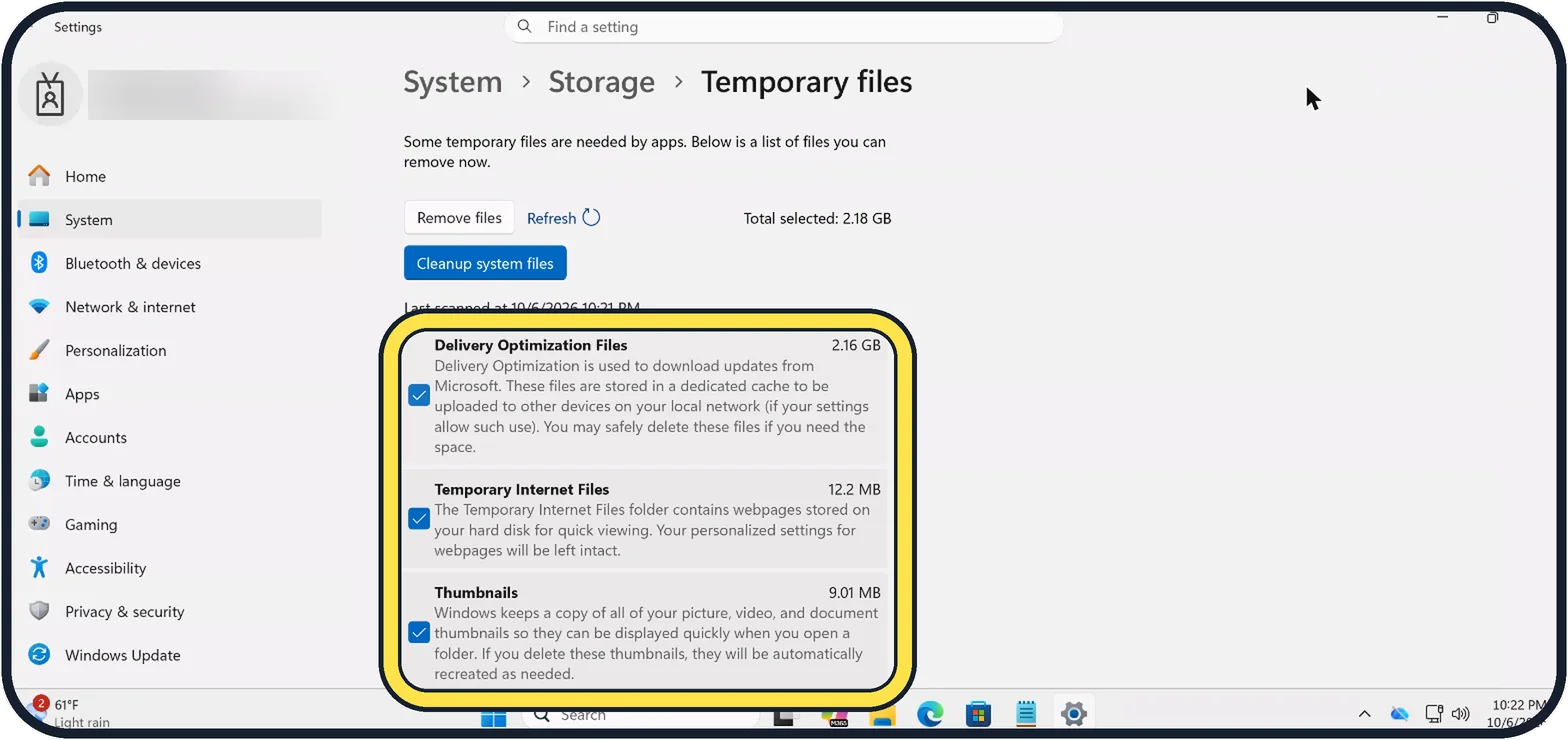
Task: Select Accounts in the sidebar
Action: coord(96,437)
